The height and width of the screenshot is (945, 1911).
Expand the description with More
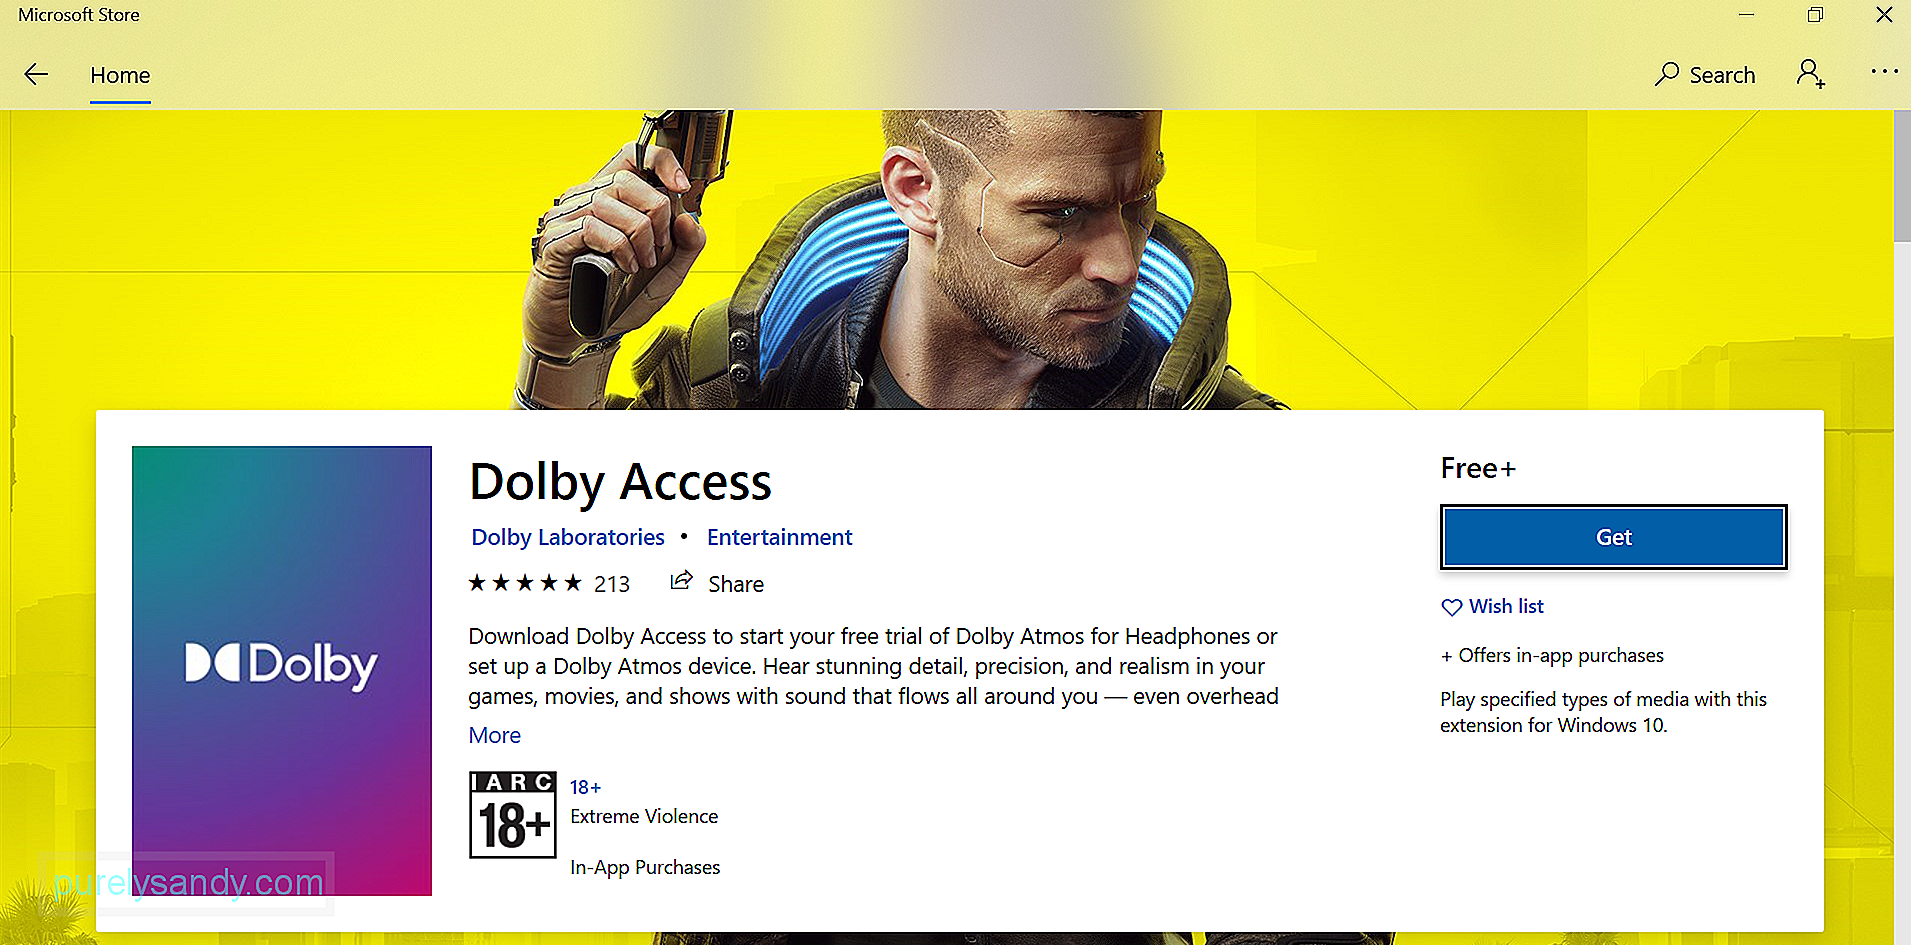[x=495, y=735]
